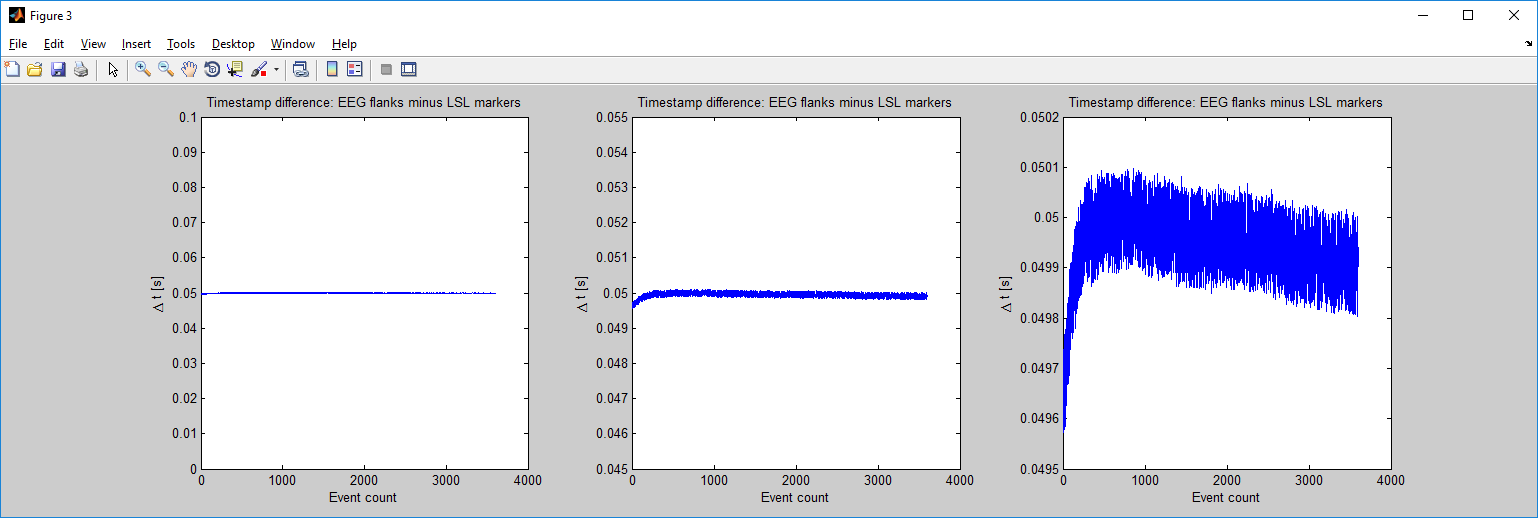Screen dimensions: 1538x518
Task: Activate the Pan hand tool
Action: tap(189, 70)
